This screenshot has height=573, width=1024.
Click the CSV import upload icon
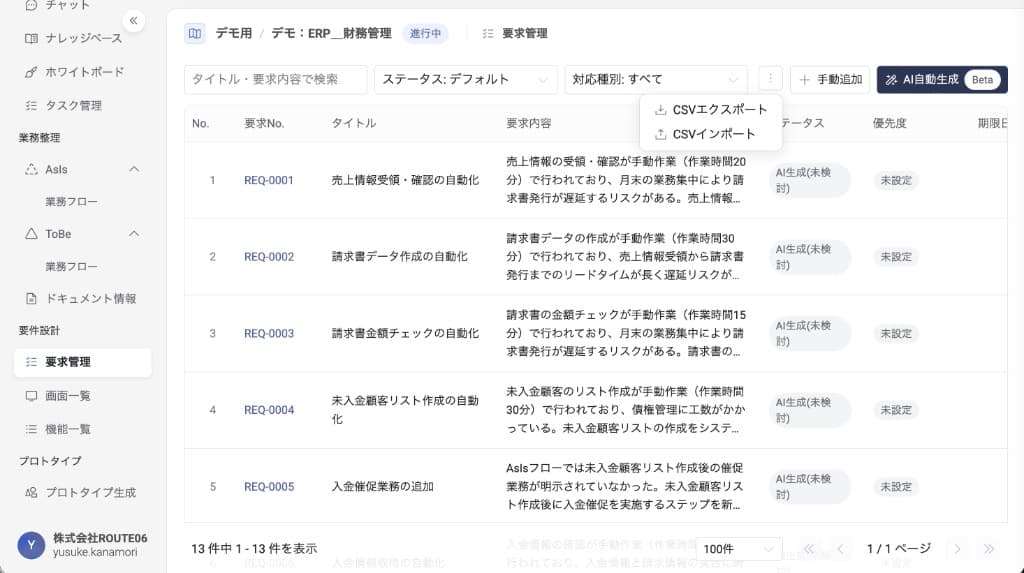660,134
